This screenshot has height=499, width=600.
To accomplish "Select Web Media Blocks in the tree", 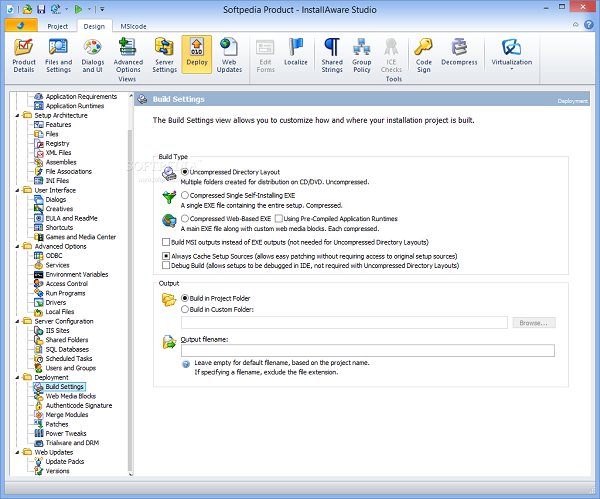I will click(x=69, y=396).
